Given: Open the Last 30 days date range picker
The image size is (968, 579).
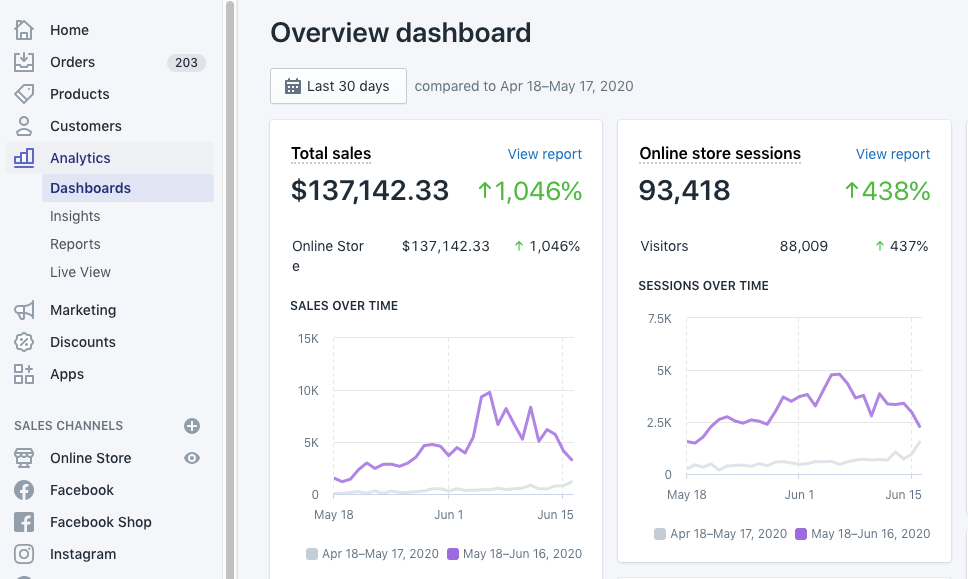Looking at the screenshot, I should 338,86.
